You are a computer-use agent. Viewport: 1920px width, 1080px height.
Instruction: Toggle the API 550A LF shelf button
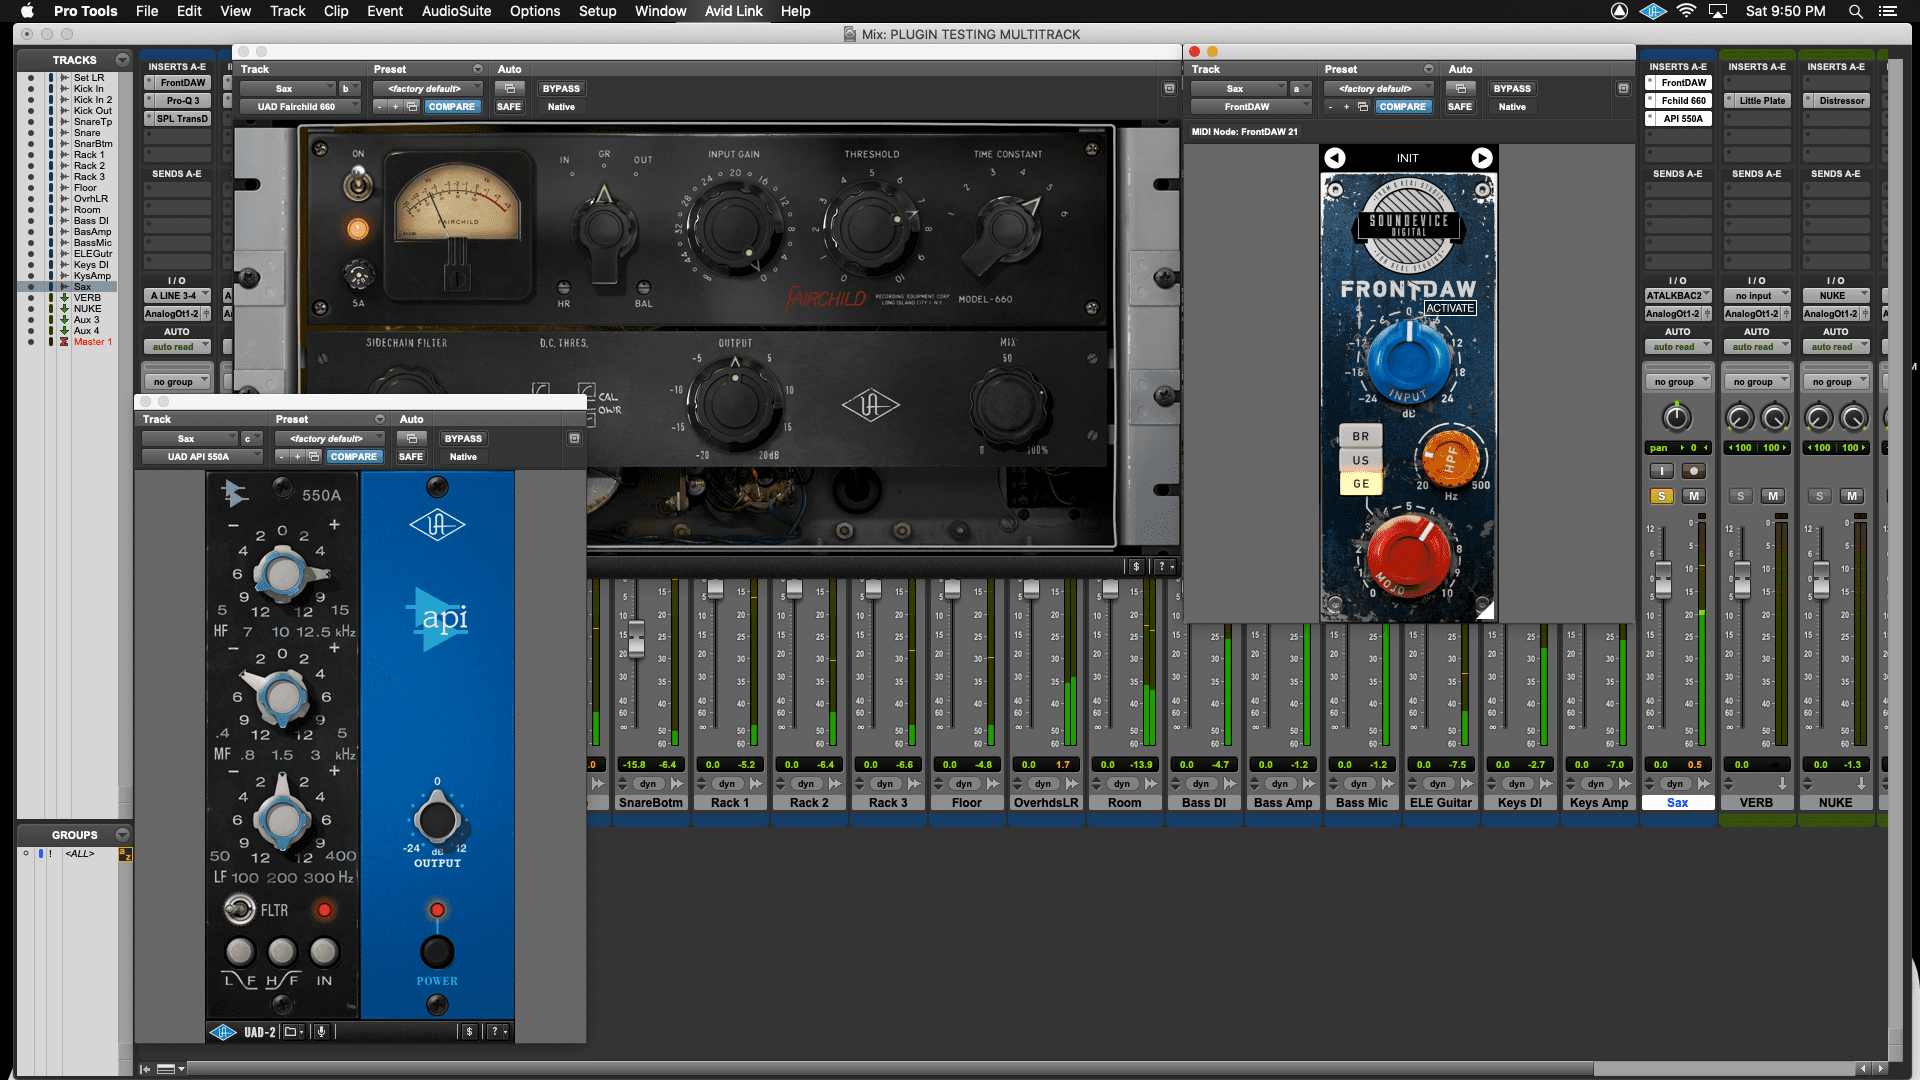(x=240, y=951)
